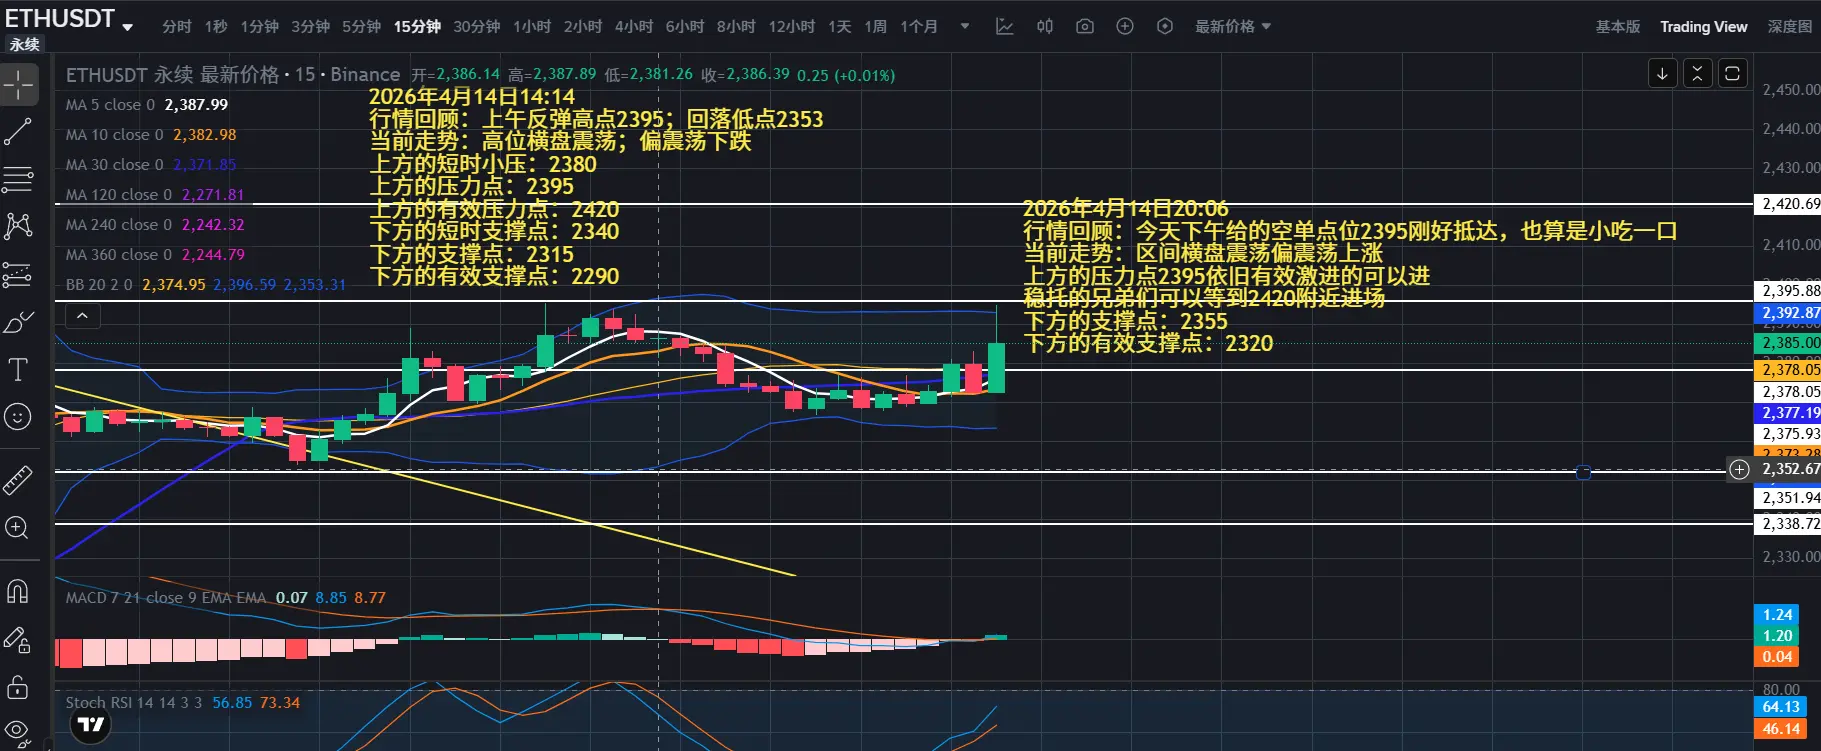Click the MA 240 close 0 legend
The image size is (1821, 751).
(118, 225)
